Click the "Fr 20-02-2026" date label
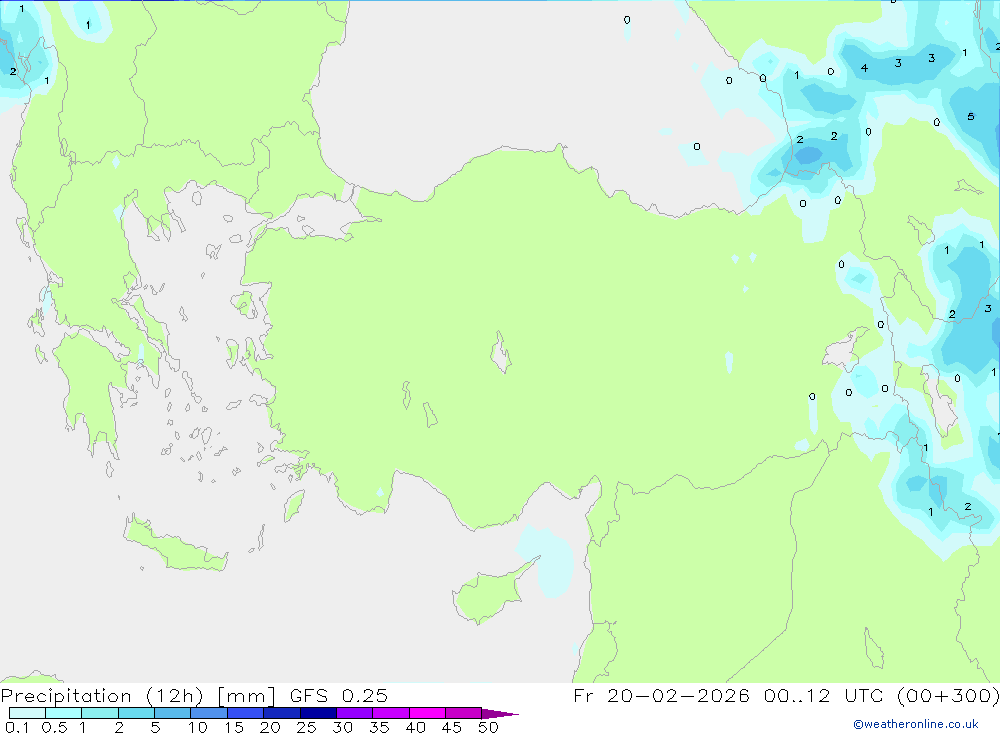Screen dimensions: 1000x733 pos(661,696)
